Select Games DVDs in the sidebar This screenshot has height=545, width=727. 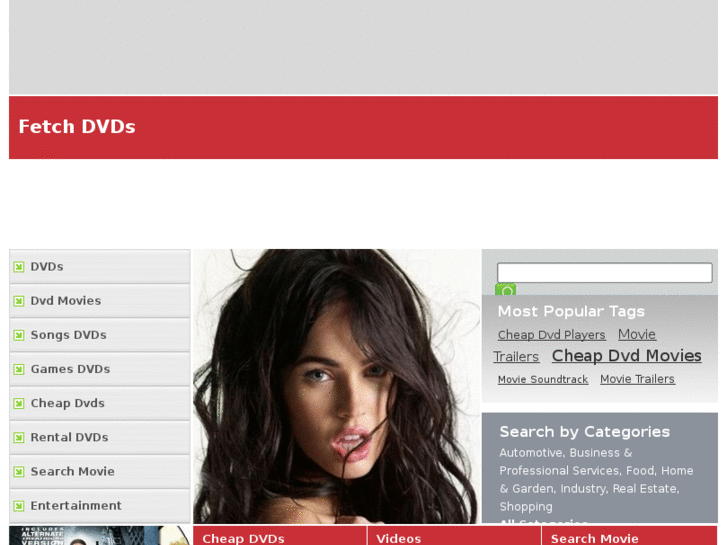(x=100, y=369)
